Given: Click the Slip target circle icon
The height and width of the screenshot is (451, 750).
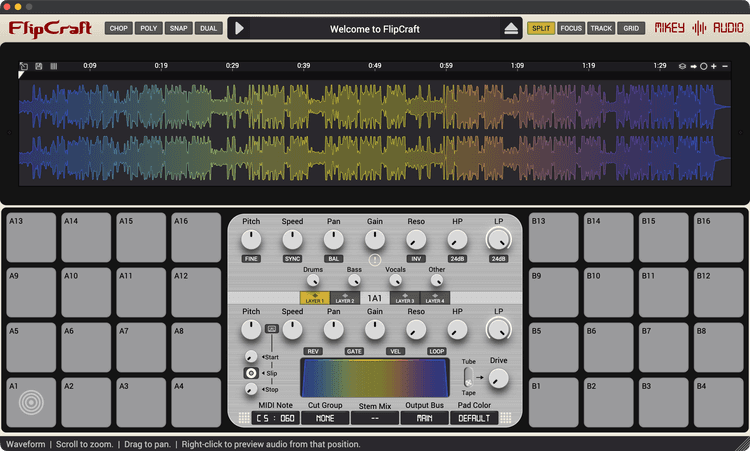Looking at the screenshot, I should tap(251, 373).
